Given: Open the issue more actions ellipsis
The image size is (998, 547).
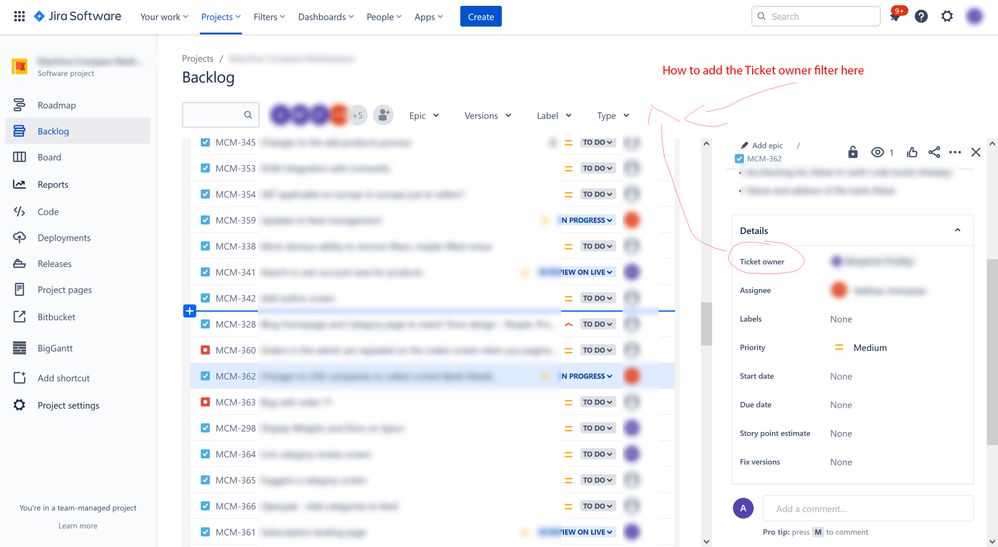Looking at the screenshot, I should tap(955, 152).
